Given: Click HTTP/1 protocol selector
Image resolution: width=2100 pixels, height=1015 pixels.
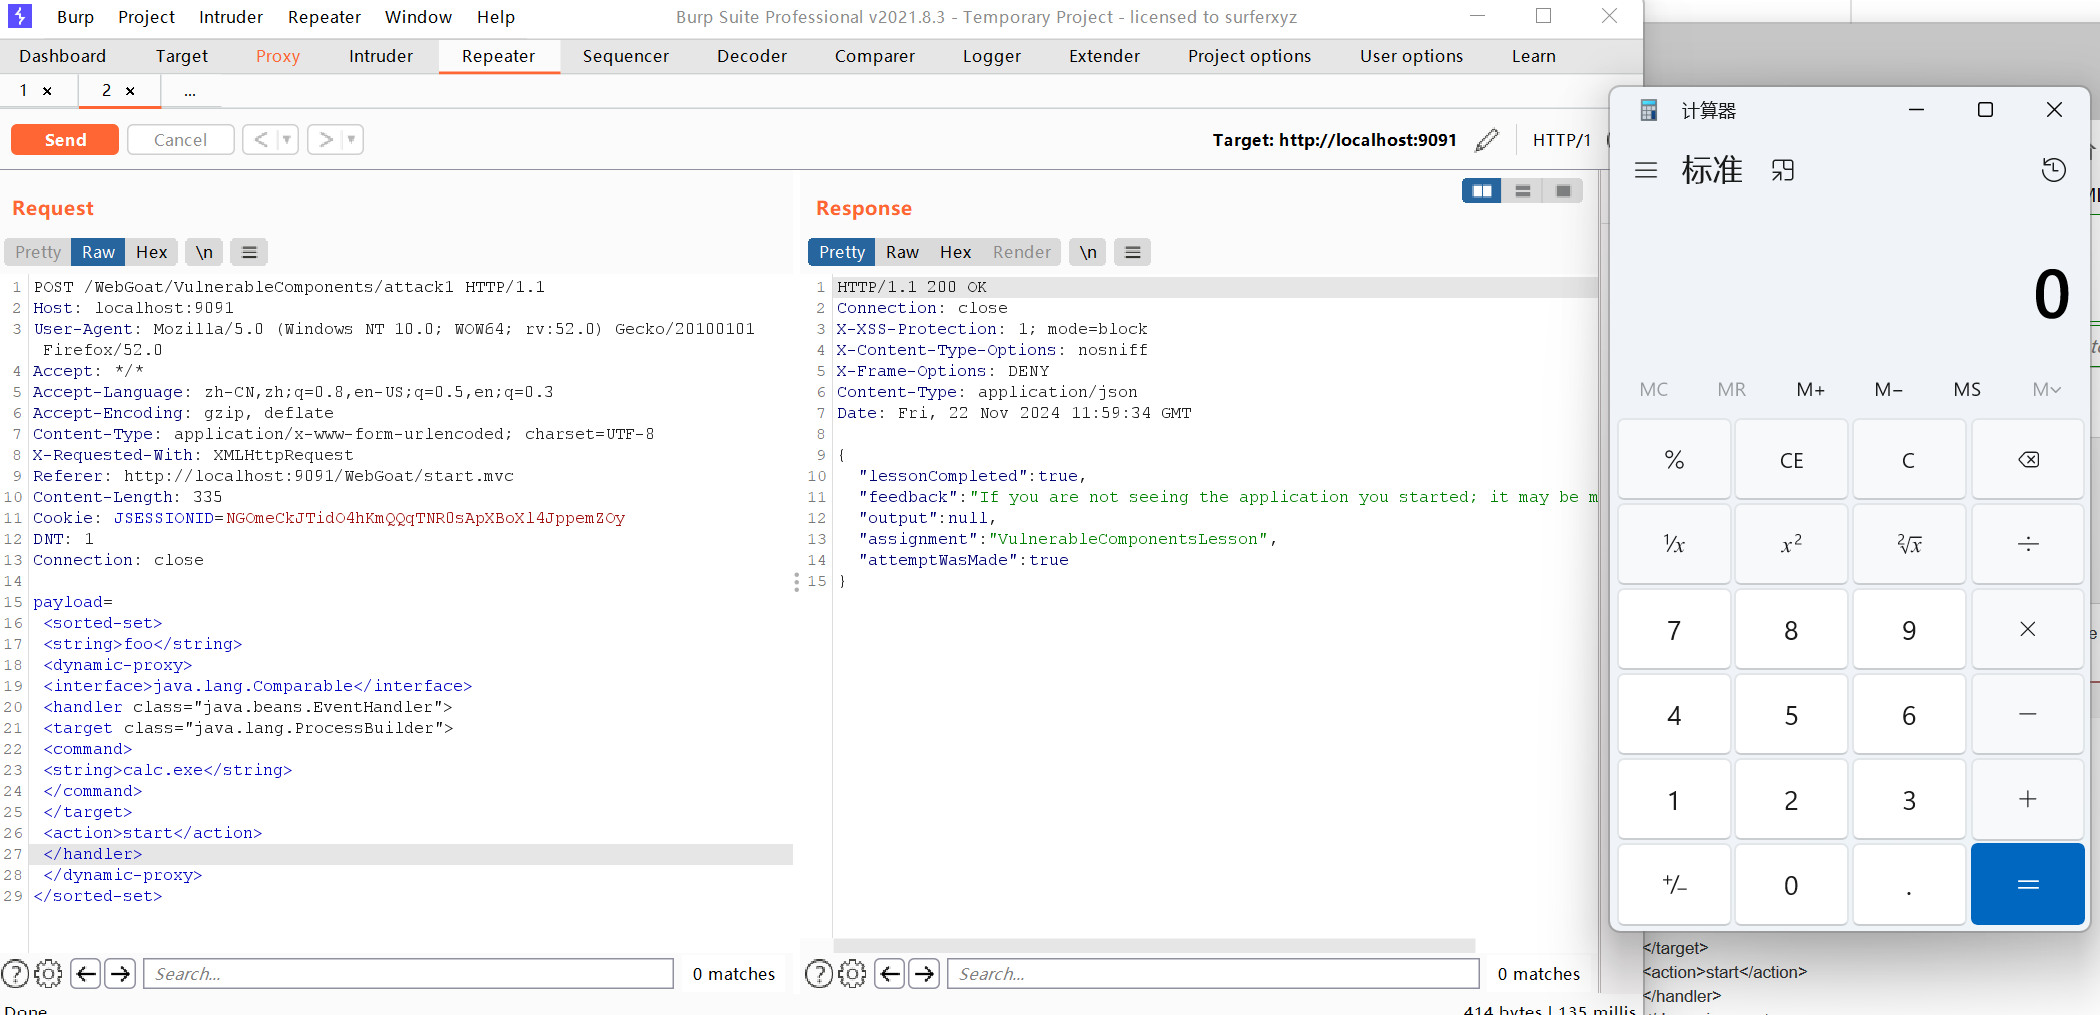Looking at the screenshot, I should (x=1561, y=140).
